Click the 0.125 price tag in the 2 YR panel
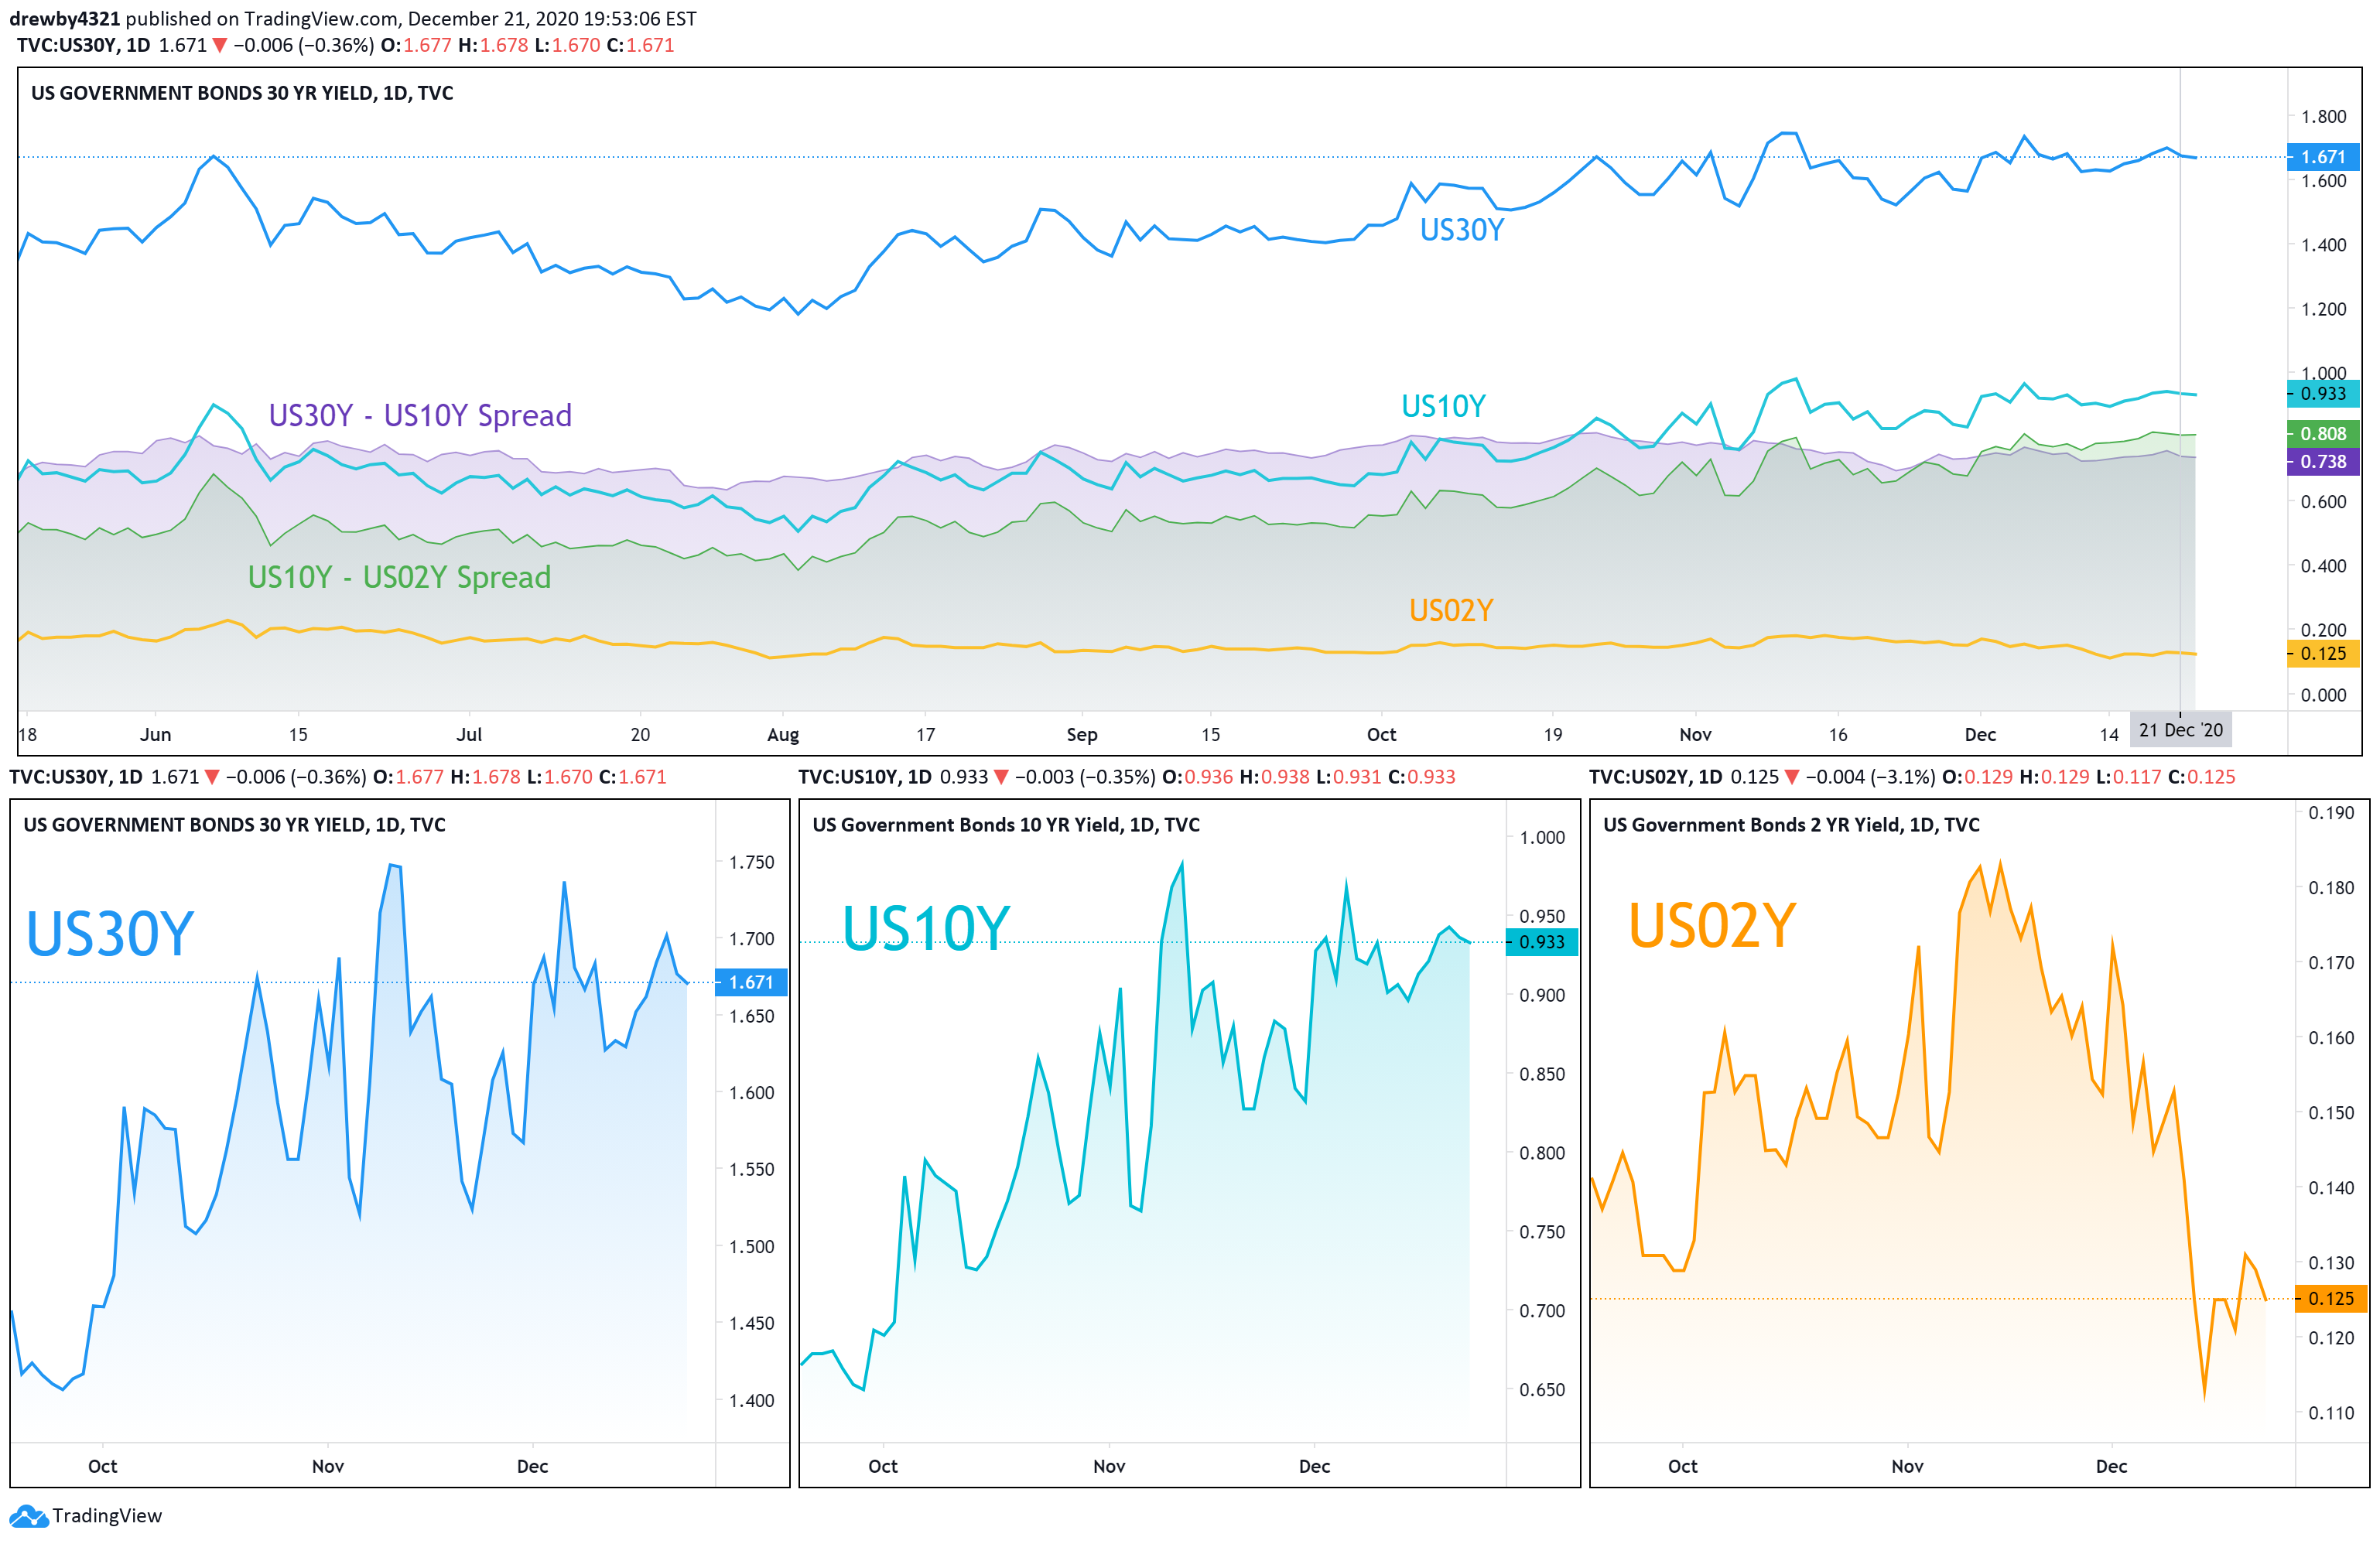2380x1544 pixels. coord(2331,1299)
